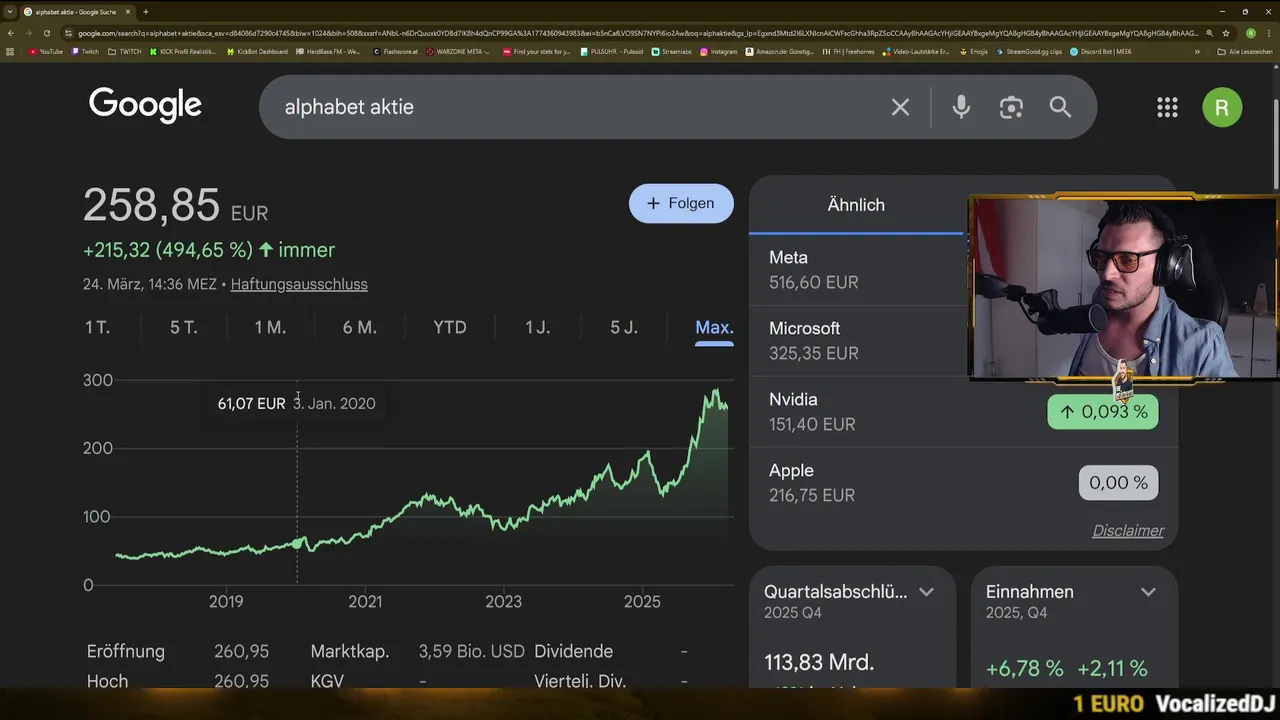Open the Google apps grid
The height and width of the screenshot is (720, 1280).
(x=1167, y=107)
